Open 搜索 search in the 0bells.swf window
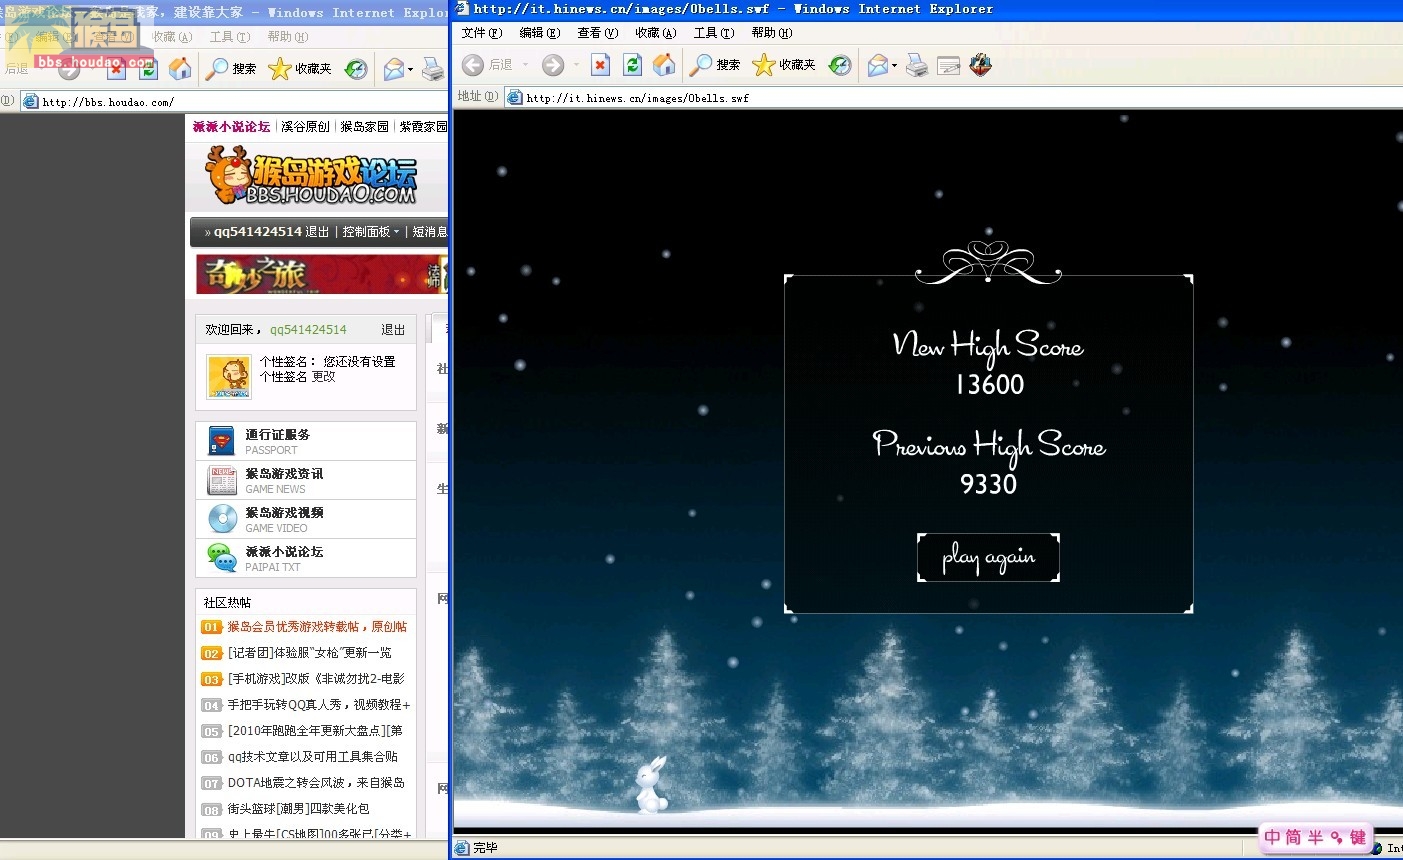The height and width of the screenshot is (860, 1403). click(x=715, y=65)
